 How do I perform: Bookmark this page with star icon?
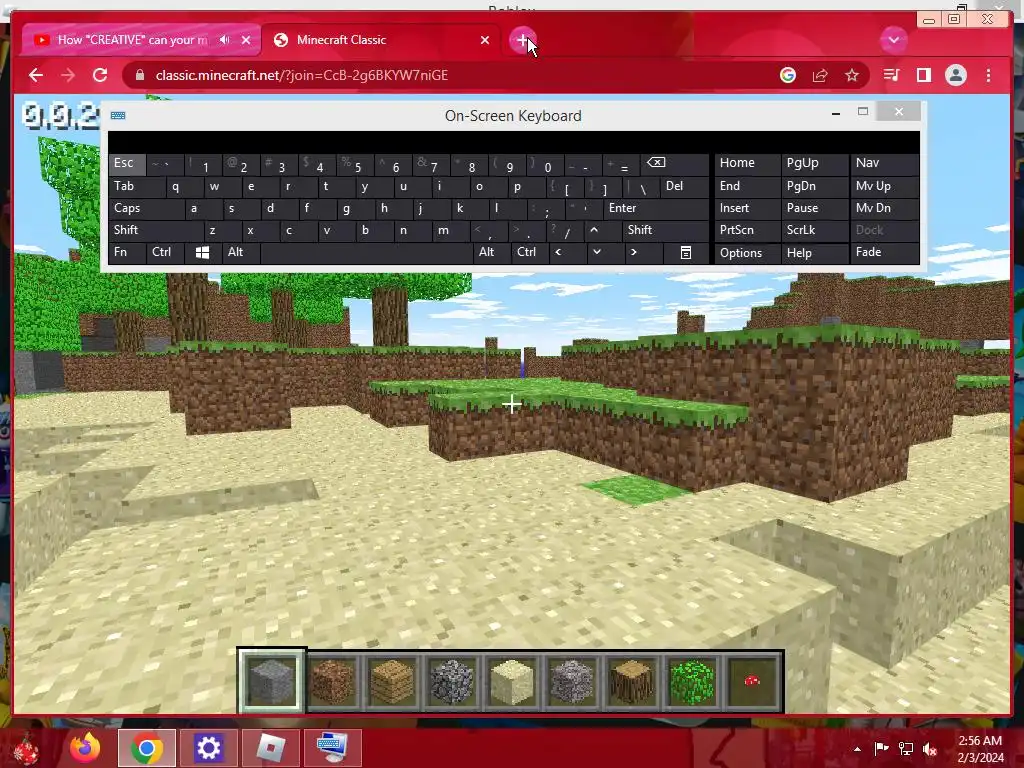point(852,75)
